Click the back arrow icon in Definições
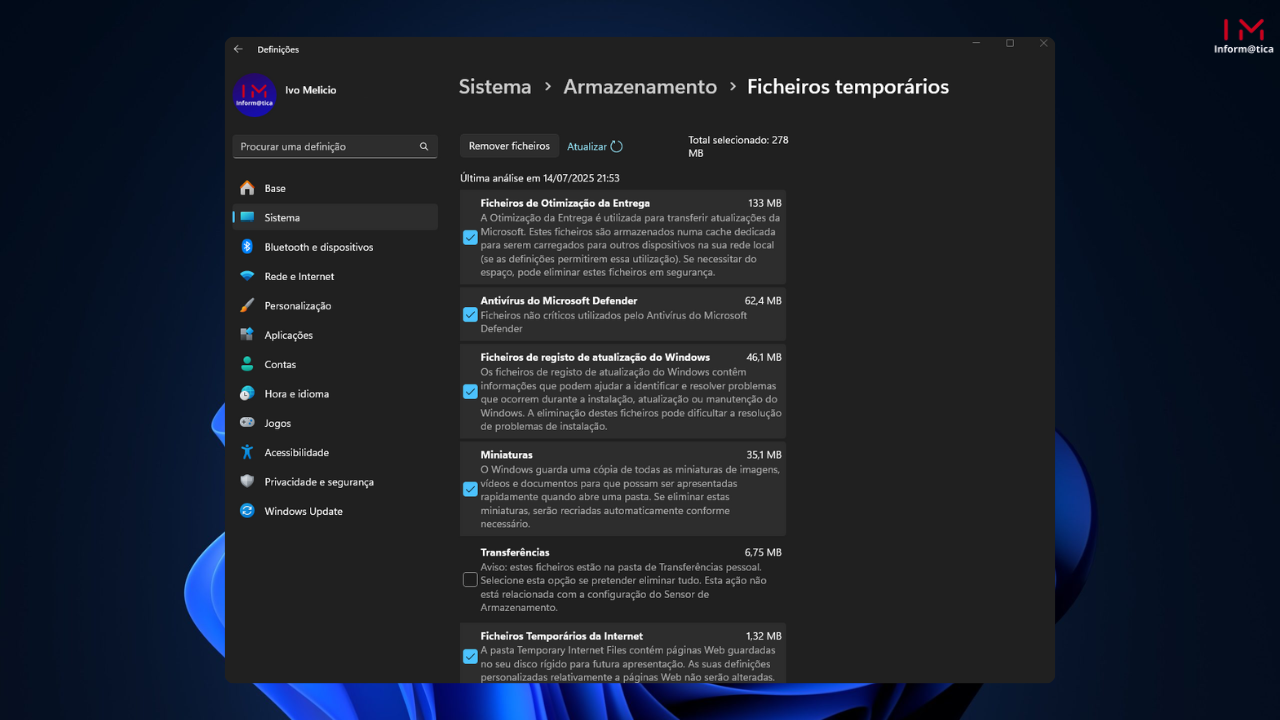This screenshot has width=1280, height=720. [x=238, y=49]
